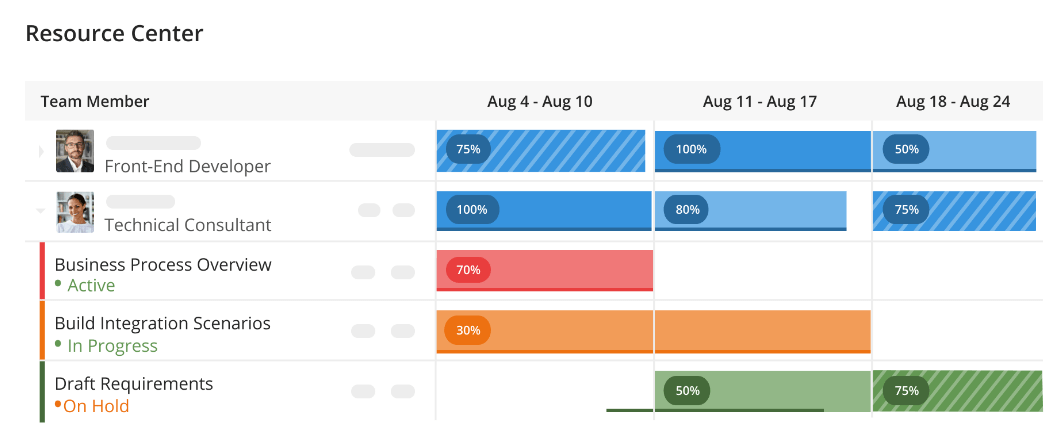The height and width of the screenshot is (448, 1060).
Task: Open the Build Integration Scenarios project
Action: 162,324
